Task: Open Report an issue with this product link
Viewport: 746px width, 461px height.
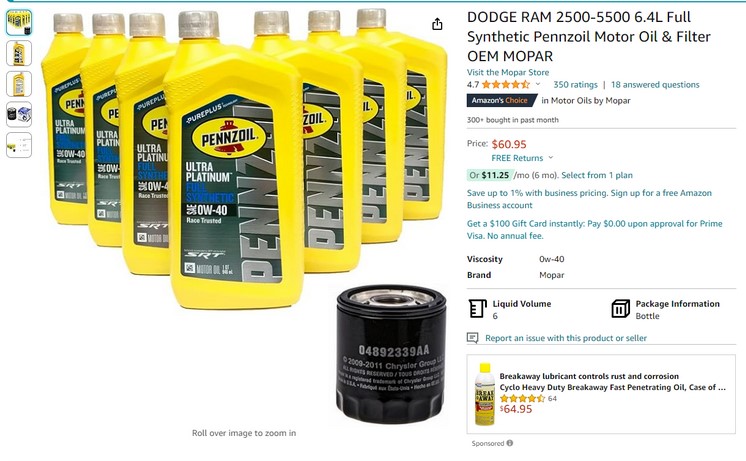Action: click(566, 338)
